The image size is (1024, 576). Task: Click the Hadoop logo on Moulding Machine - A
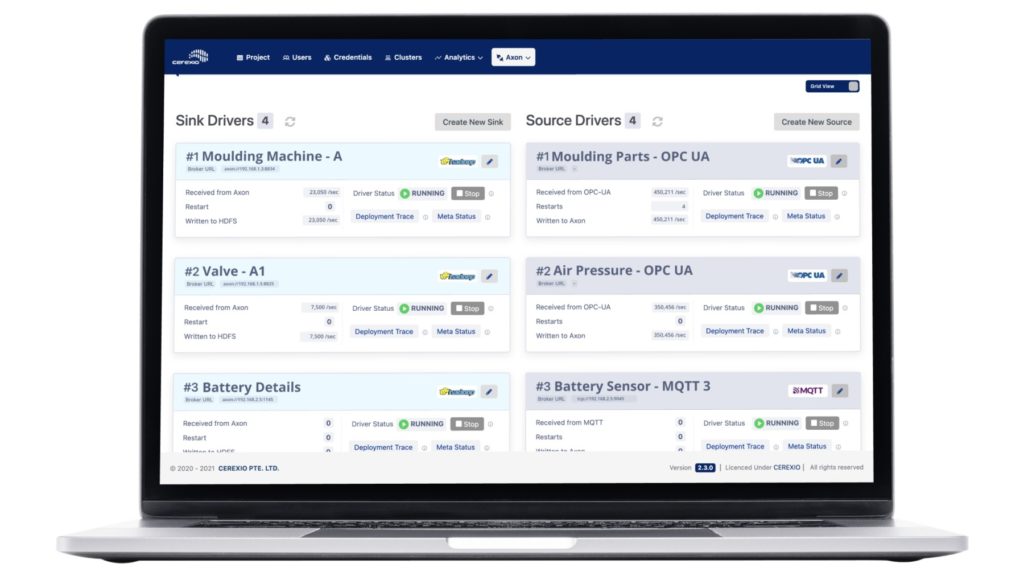coord(458,161)
